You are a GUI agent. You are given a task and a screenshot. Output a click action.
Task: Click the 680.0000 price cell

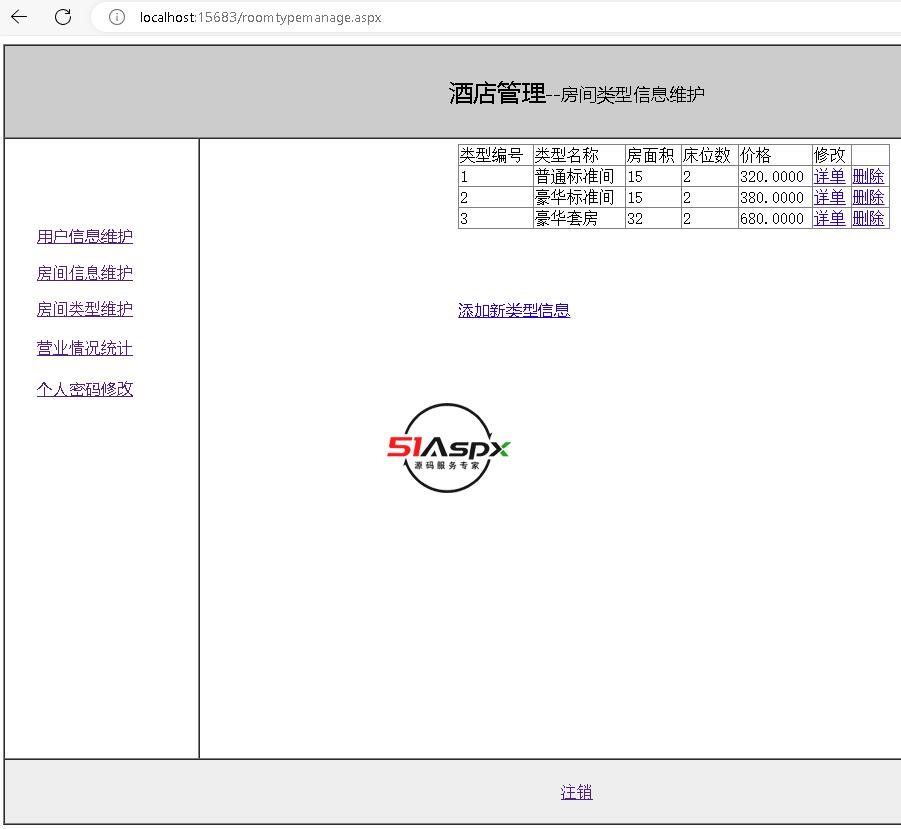pos(772,218)
